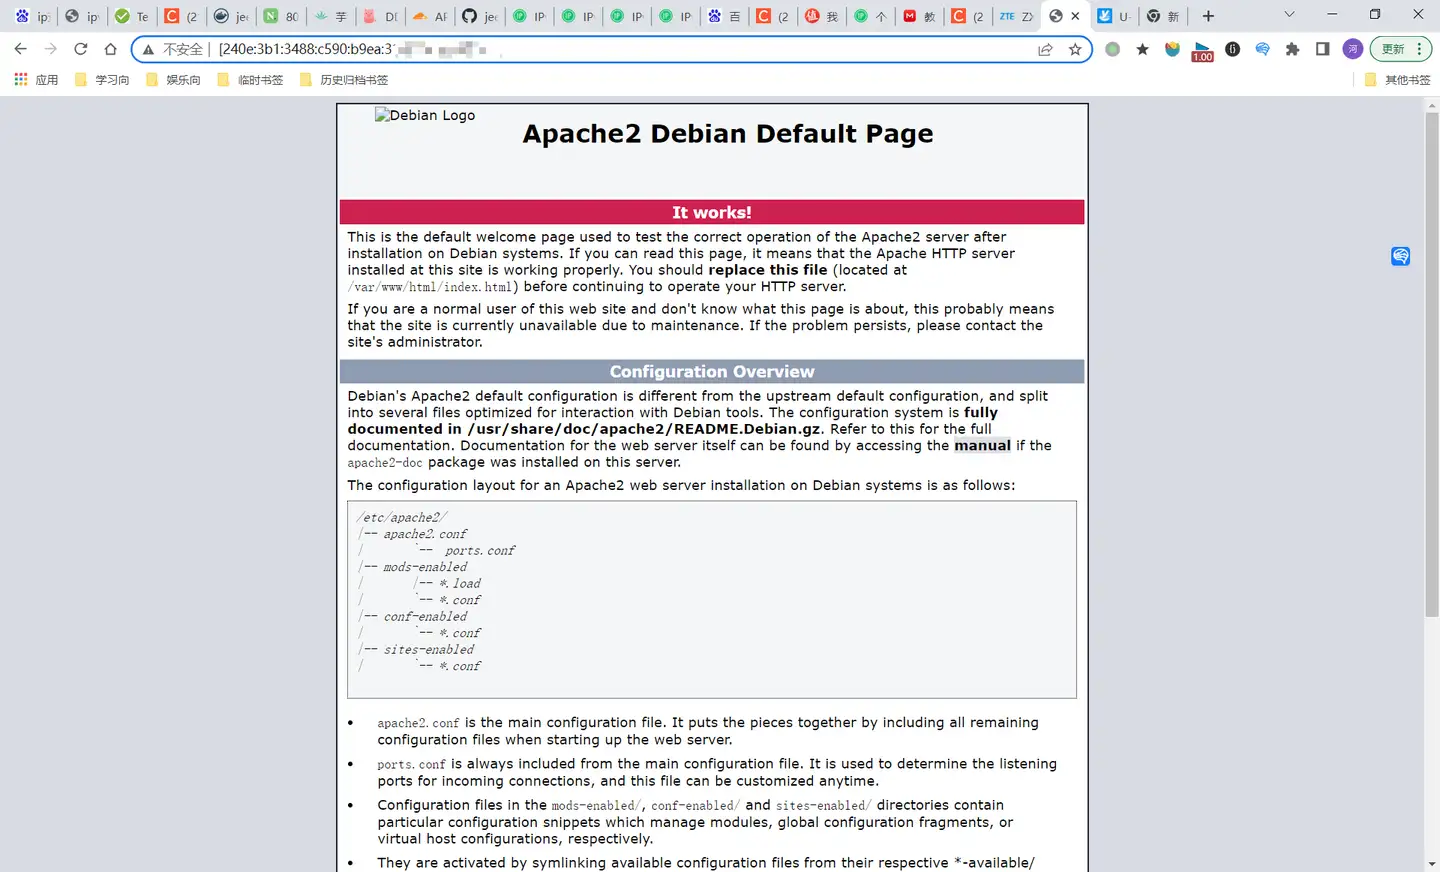Click the ports.conf line in the tree
Screen dimensions: 1440x872
[x=480, y=551]
